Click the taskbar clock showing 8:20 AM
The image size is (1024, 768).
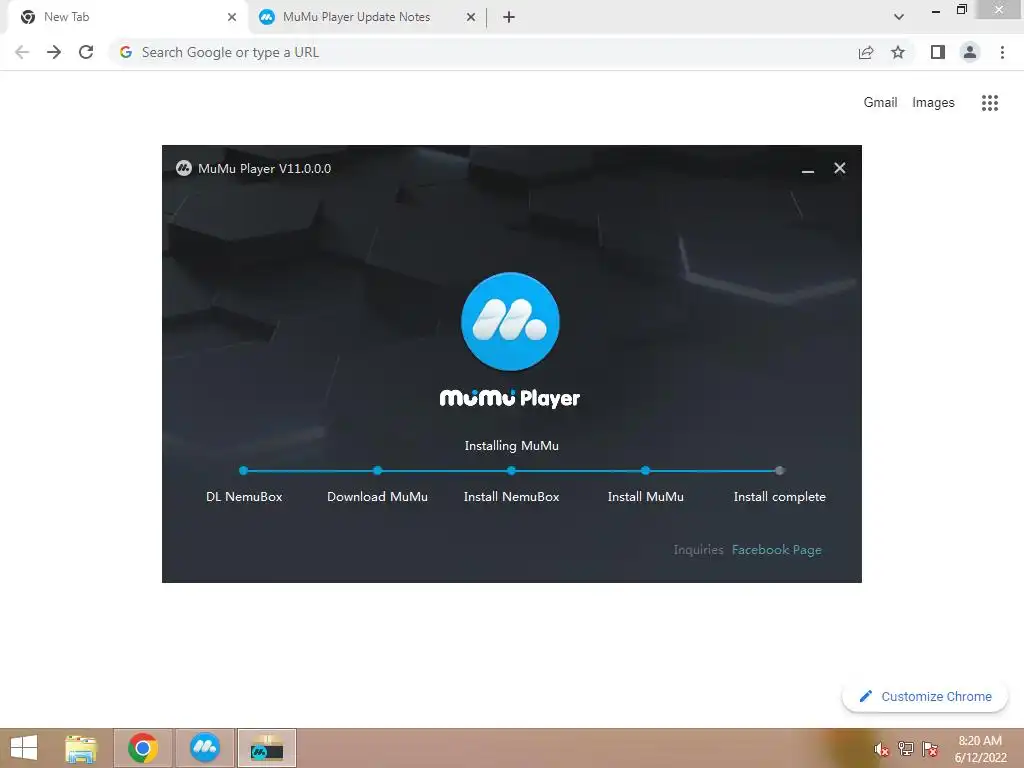click(980, 749)
